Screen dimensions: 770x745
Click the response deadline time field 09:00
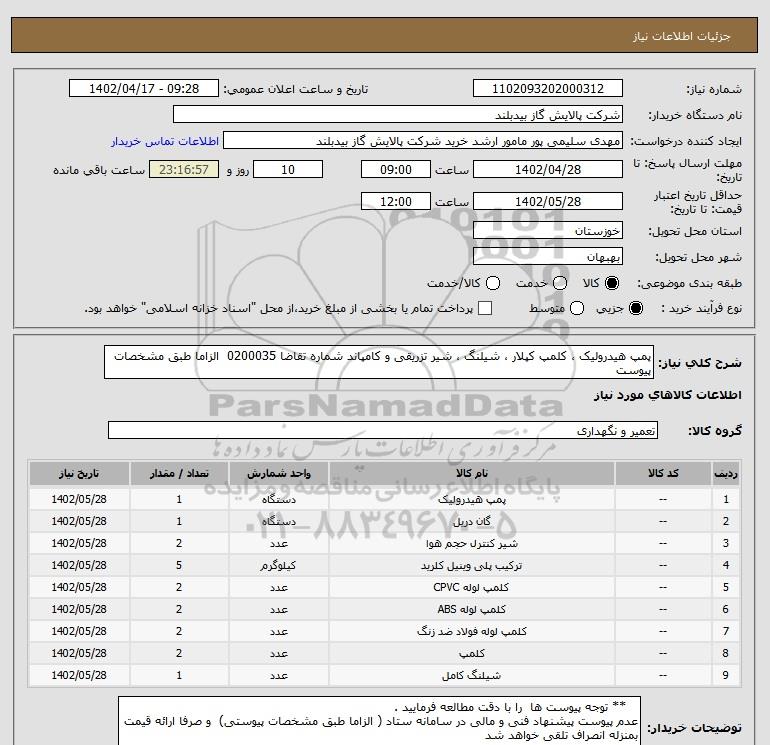coord(396,169)
